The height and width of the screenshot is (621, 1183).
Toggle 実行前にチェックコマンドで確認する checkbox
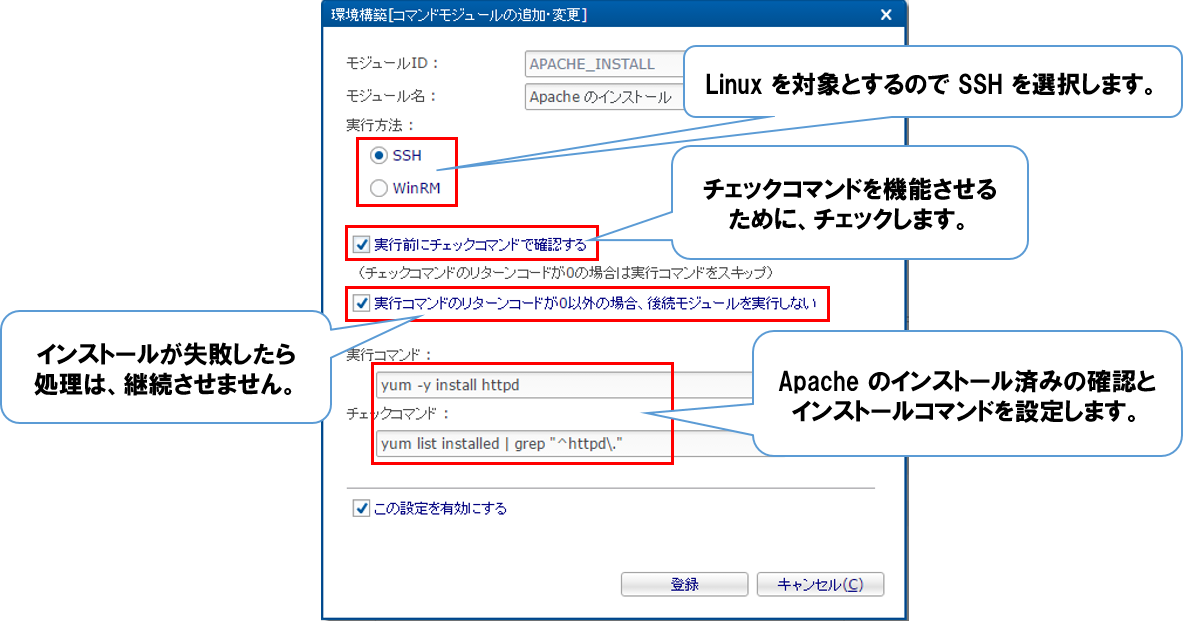[x=361, y=244]
